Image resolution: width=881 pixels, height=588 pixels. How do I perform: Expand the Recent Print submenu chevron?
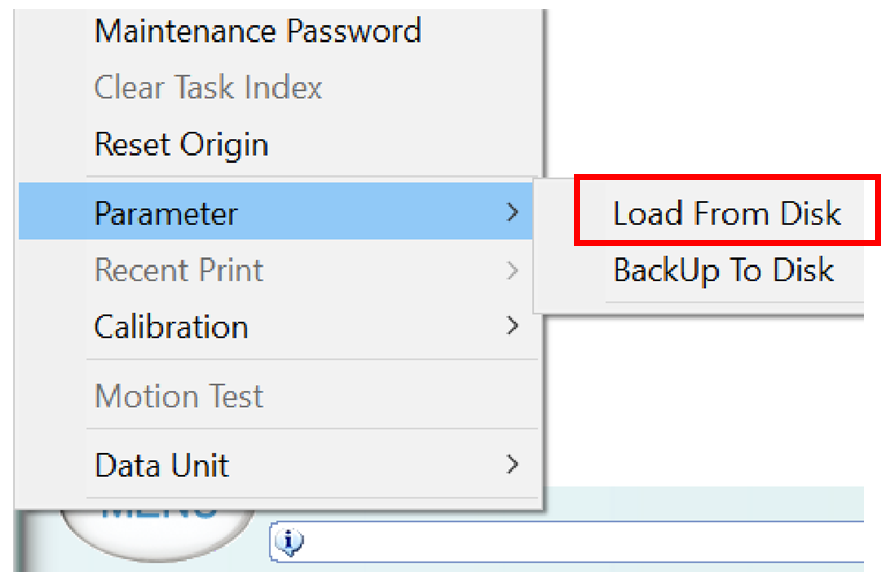(x=512, y=270)
